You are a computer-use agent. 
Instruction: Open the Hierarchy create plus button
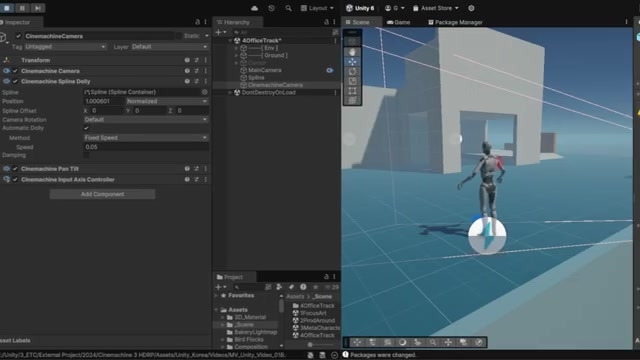[220, 32]
